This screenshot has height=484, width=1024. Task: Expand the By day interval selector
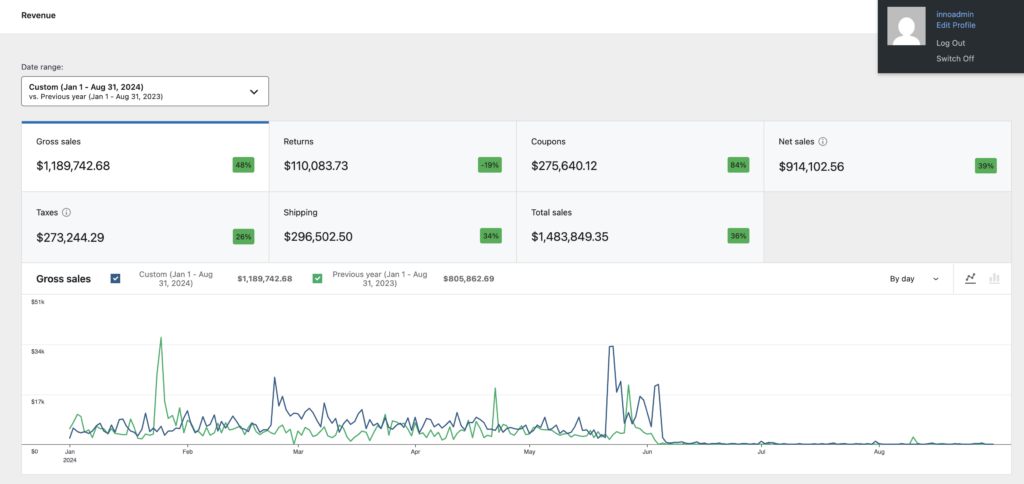914,279
